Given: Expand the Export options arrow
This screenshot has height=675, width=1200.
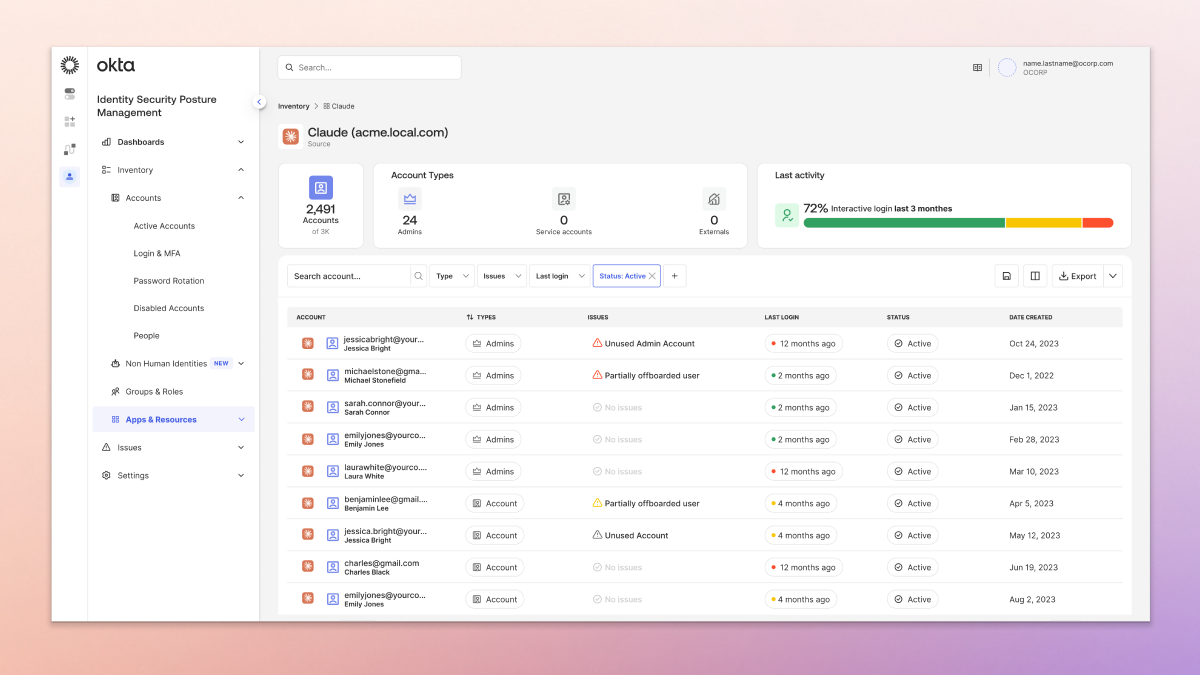Looking at the screenshot, I should point(1113,276).
